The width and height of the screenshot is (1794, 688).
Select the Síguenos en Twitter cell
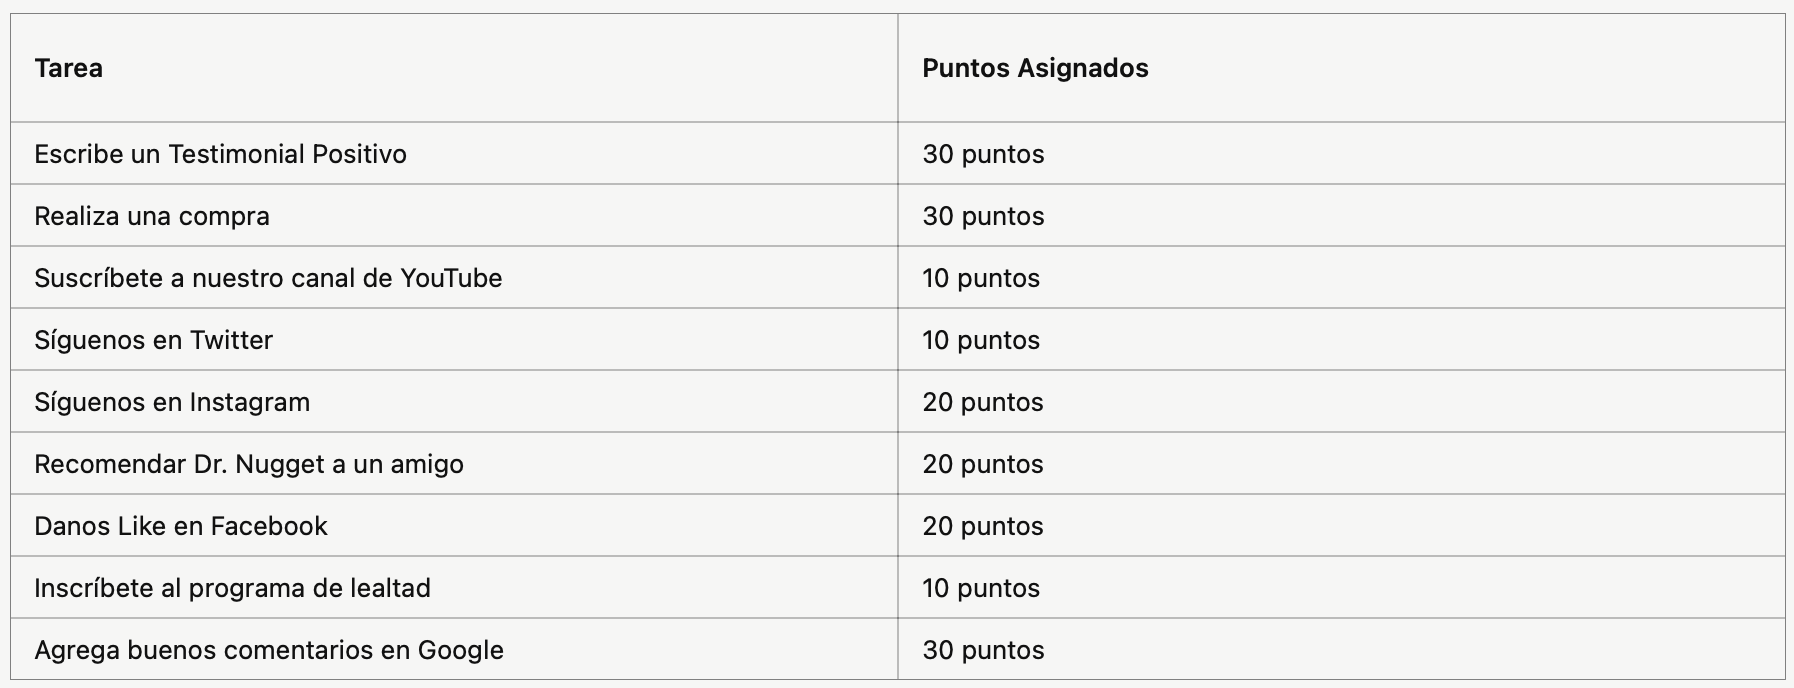pos(454,339)
